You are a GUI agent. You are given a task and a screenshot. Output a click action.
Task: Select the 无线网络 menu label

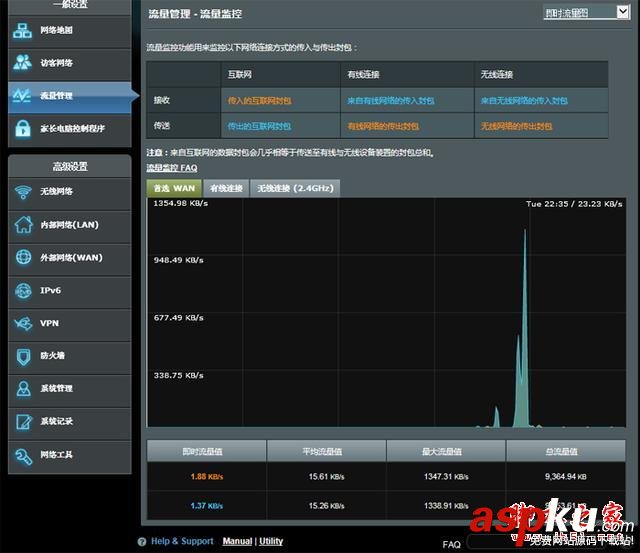56,191
